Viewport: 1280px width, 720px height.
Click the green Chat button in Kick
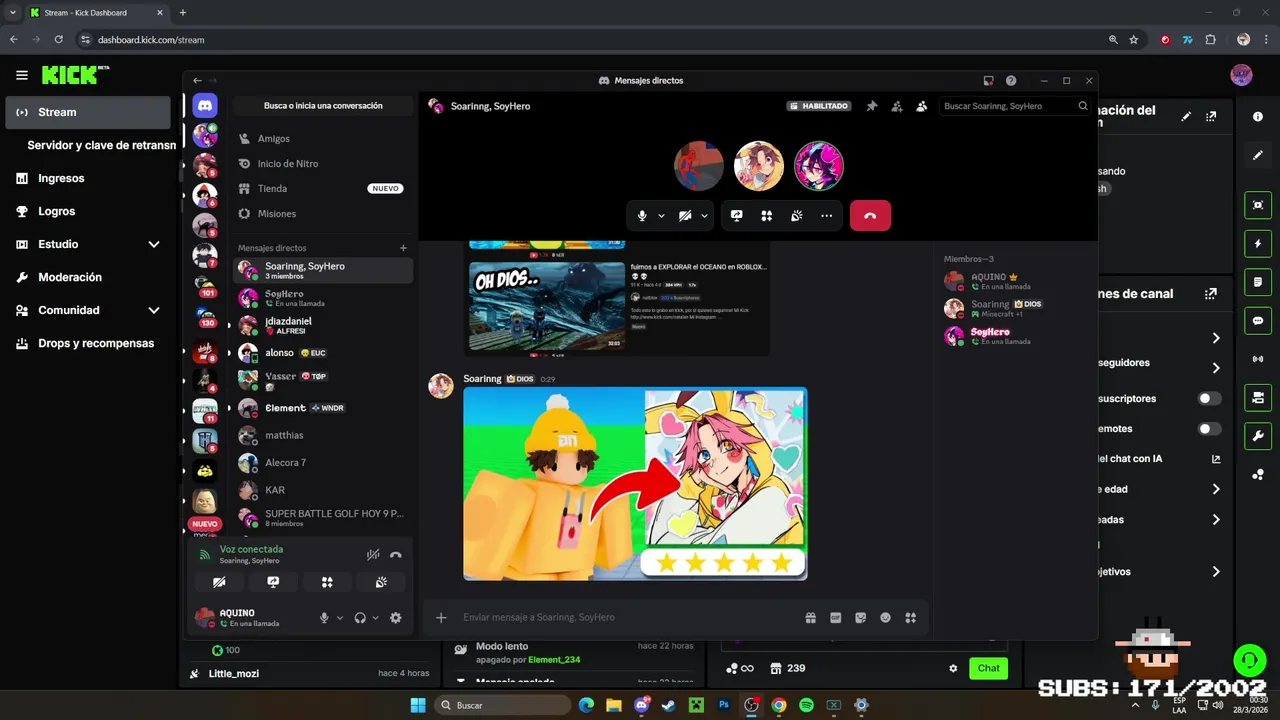tap(988, 668)
